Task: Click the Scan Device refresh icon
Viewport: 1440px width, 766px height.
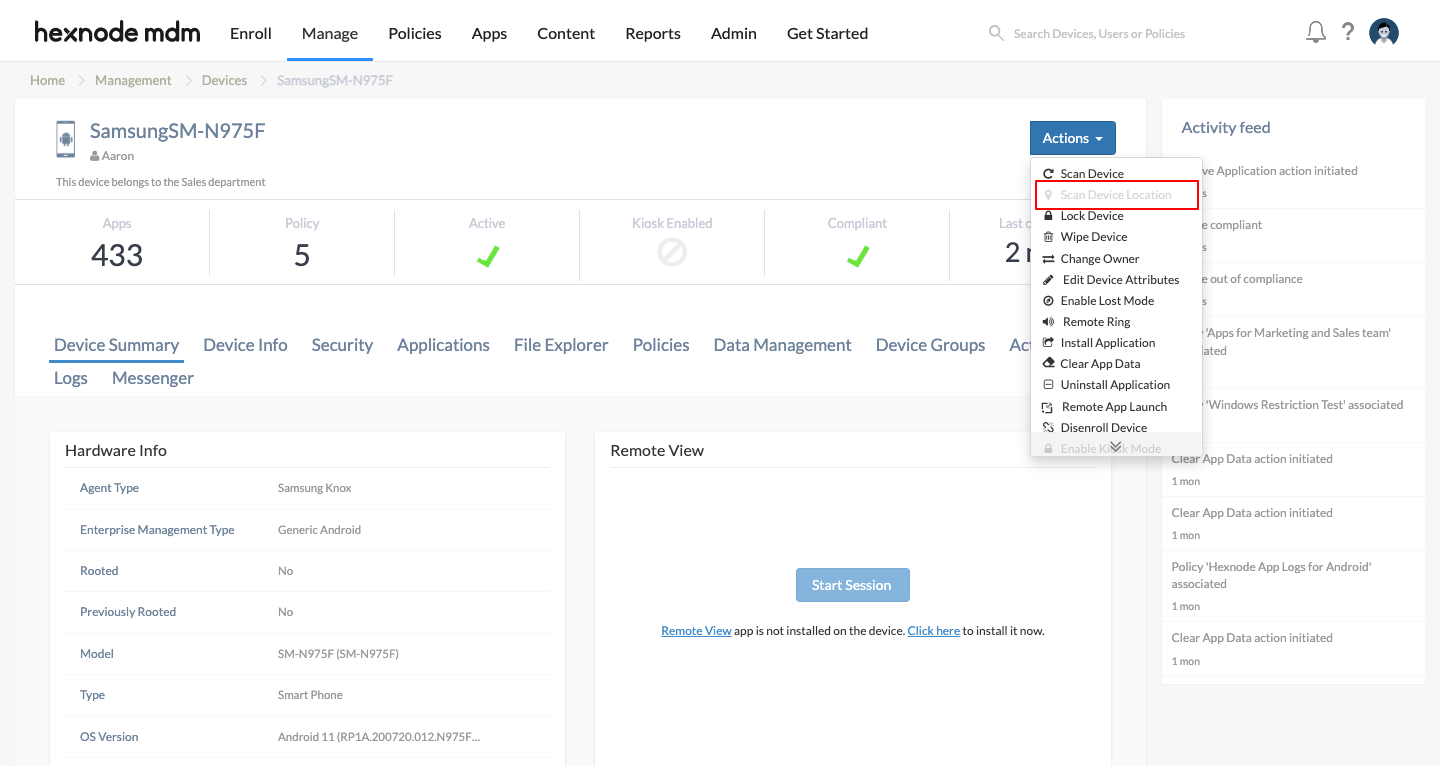Action: pos(1048,174)
